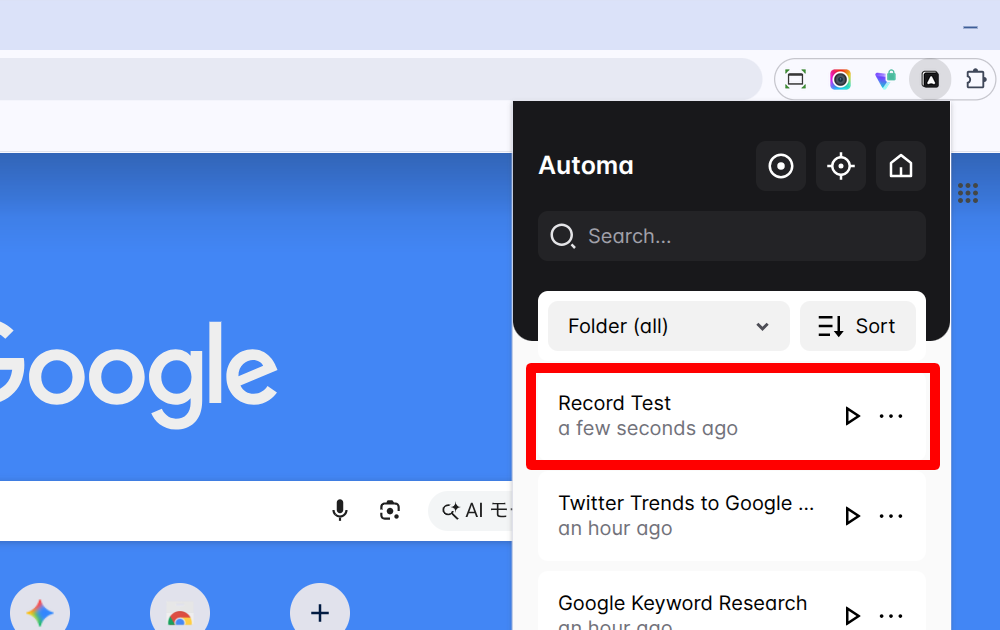This screenshot has height=630, width=1000.
Task: Click the VPN shield extension icon
Action: tap(885, 80)
